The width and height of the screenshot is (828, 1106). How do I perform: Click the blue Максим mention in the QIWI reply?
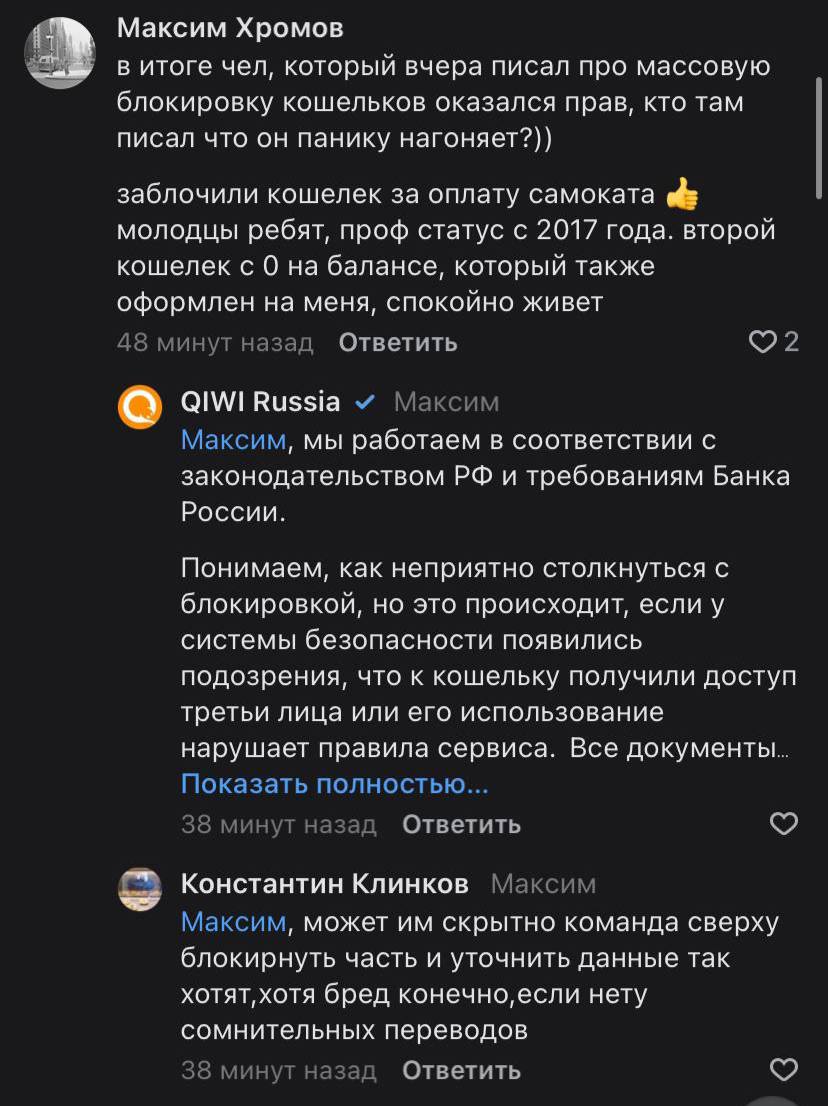[x=233, y=441]
